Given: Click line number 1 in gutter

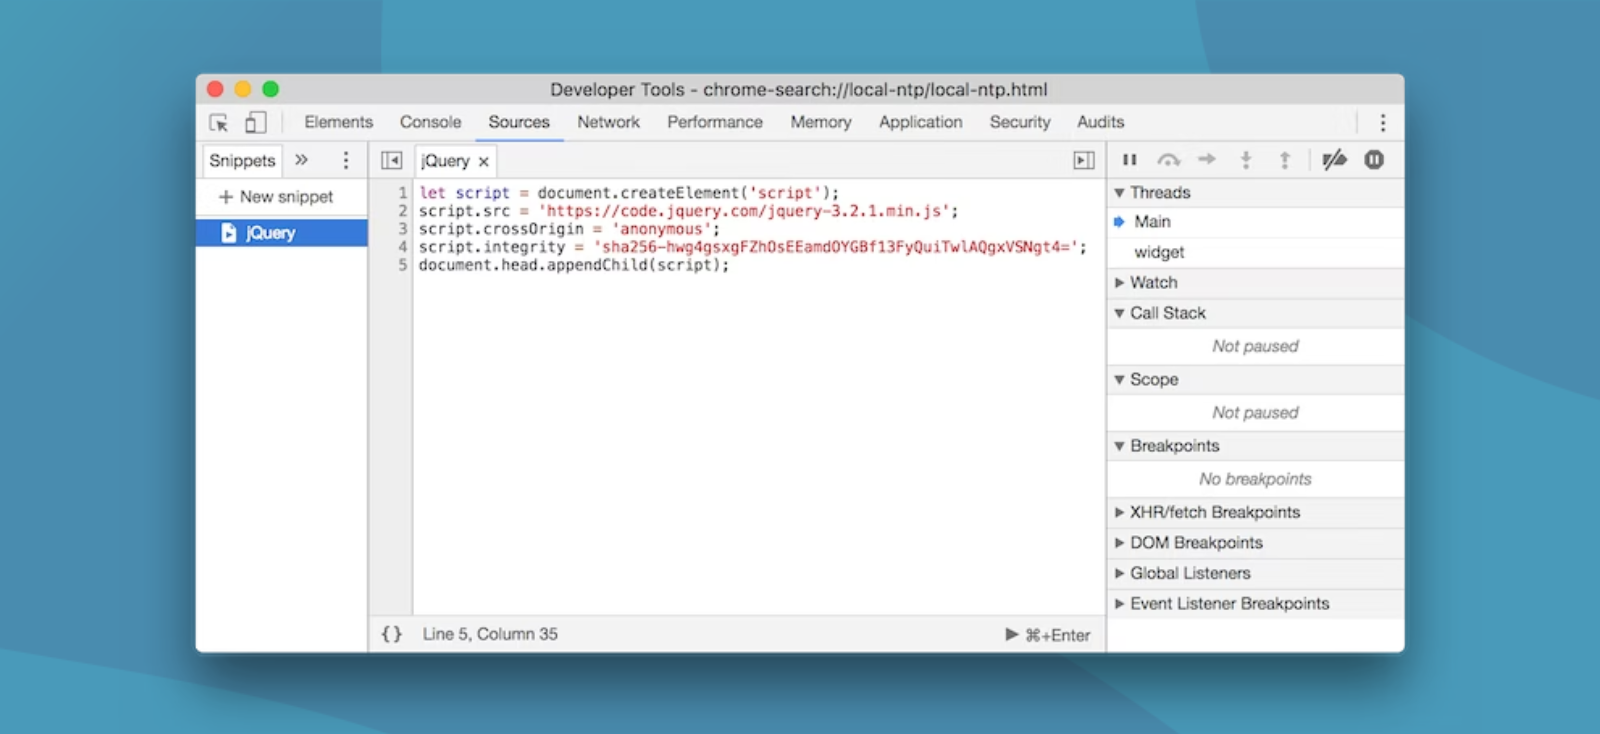Looking at the screenshot, I should pos(402,193).
